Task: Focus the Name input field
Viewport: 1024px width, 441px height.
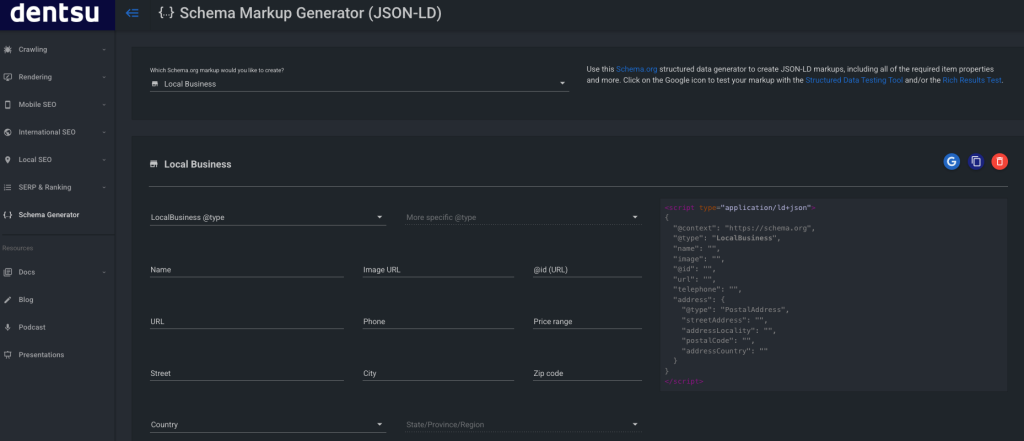Action: 247,269
